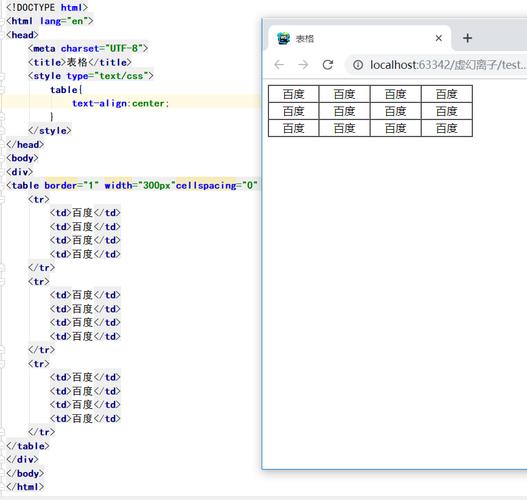Collapse the table tag fold marker
The image size is (527, 500).
point(2,185)
